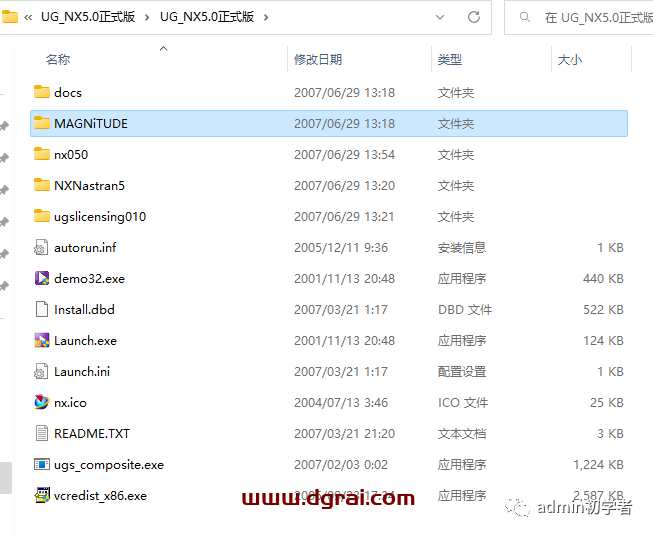Select the ugs_composite.exe file name
Viewport: 653px width, 535px height.
[x=109, y=465]
